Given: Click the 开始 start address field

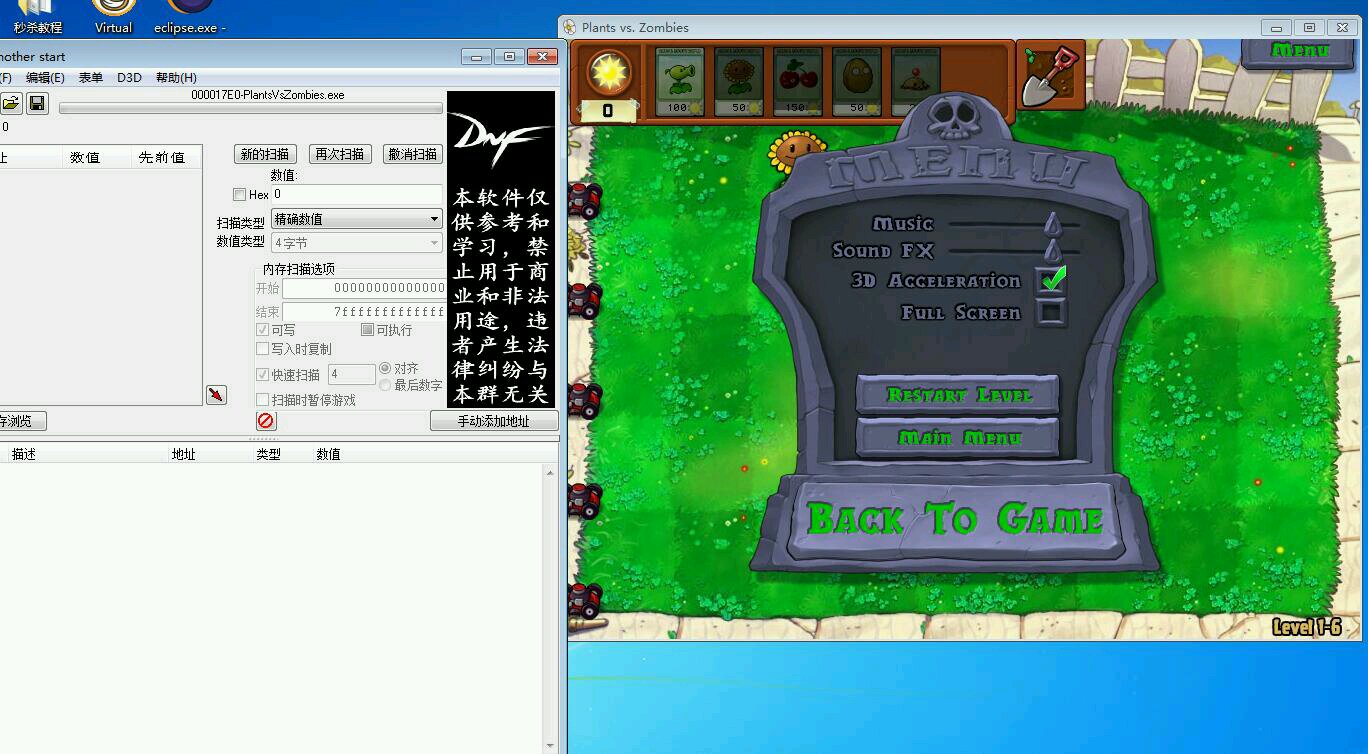Looking at the screenshot, I should point(364,288).
